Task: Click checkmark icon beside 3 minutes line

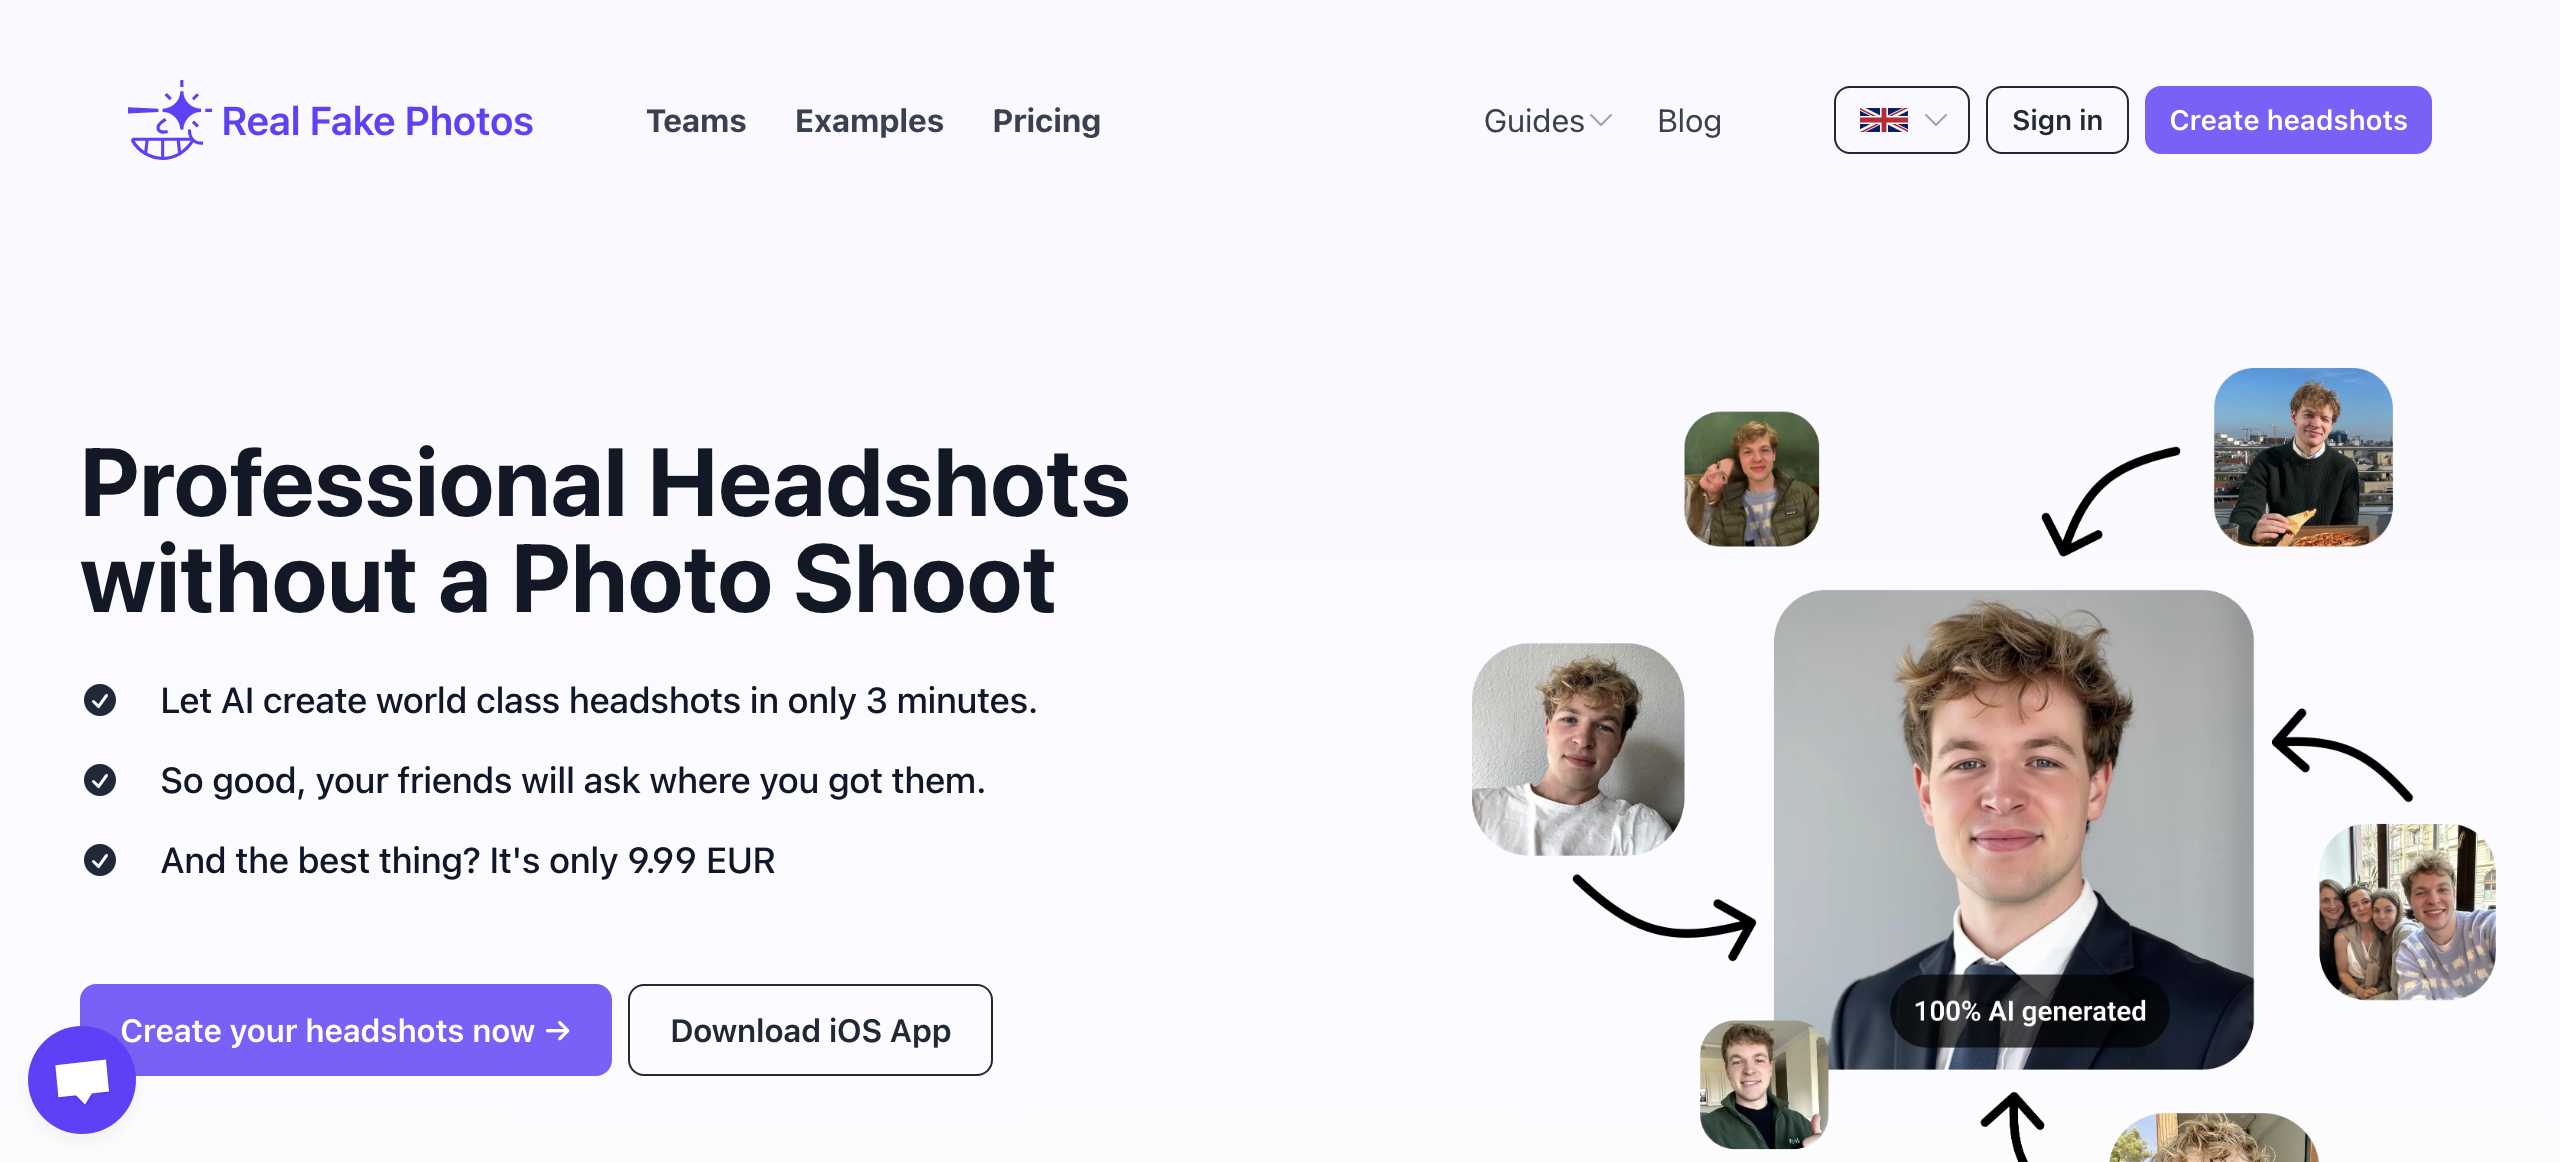Action: (x=100, y=700)
